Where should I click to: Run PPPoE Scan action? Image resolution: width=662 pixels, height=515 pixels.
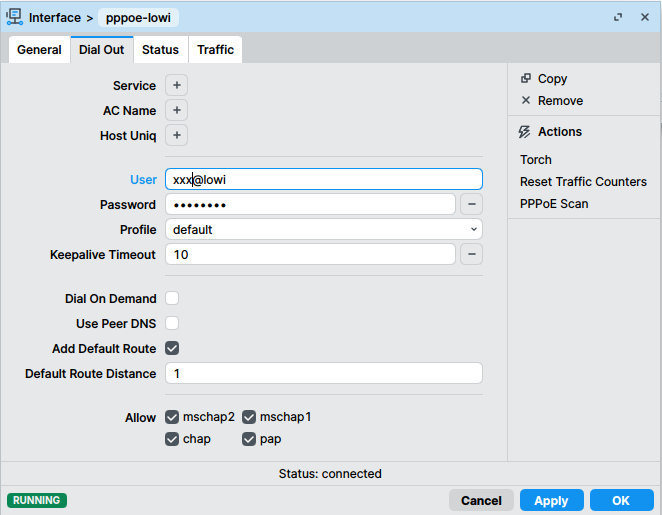tap(554, 203)
